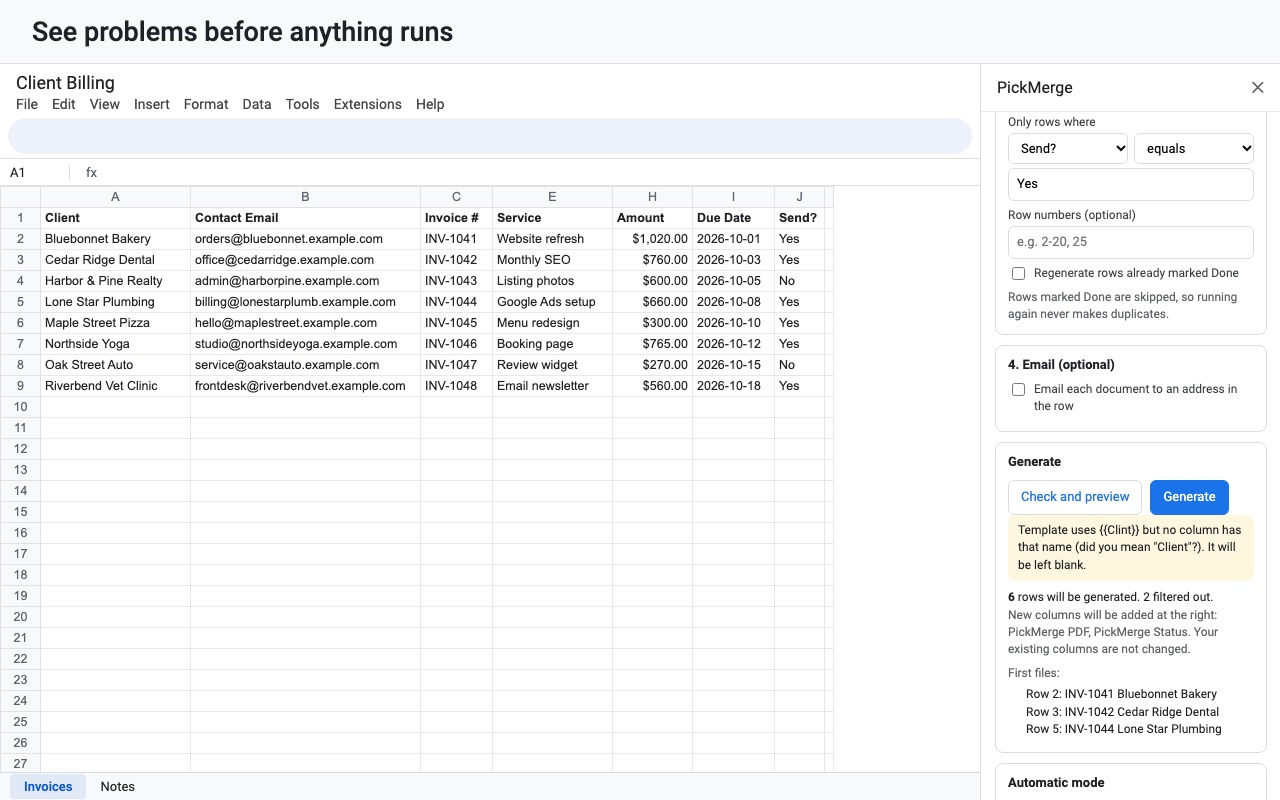Click the office@cedarridge.example.com cell

pyautogui.click(x=305, y=260)
